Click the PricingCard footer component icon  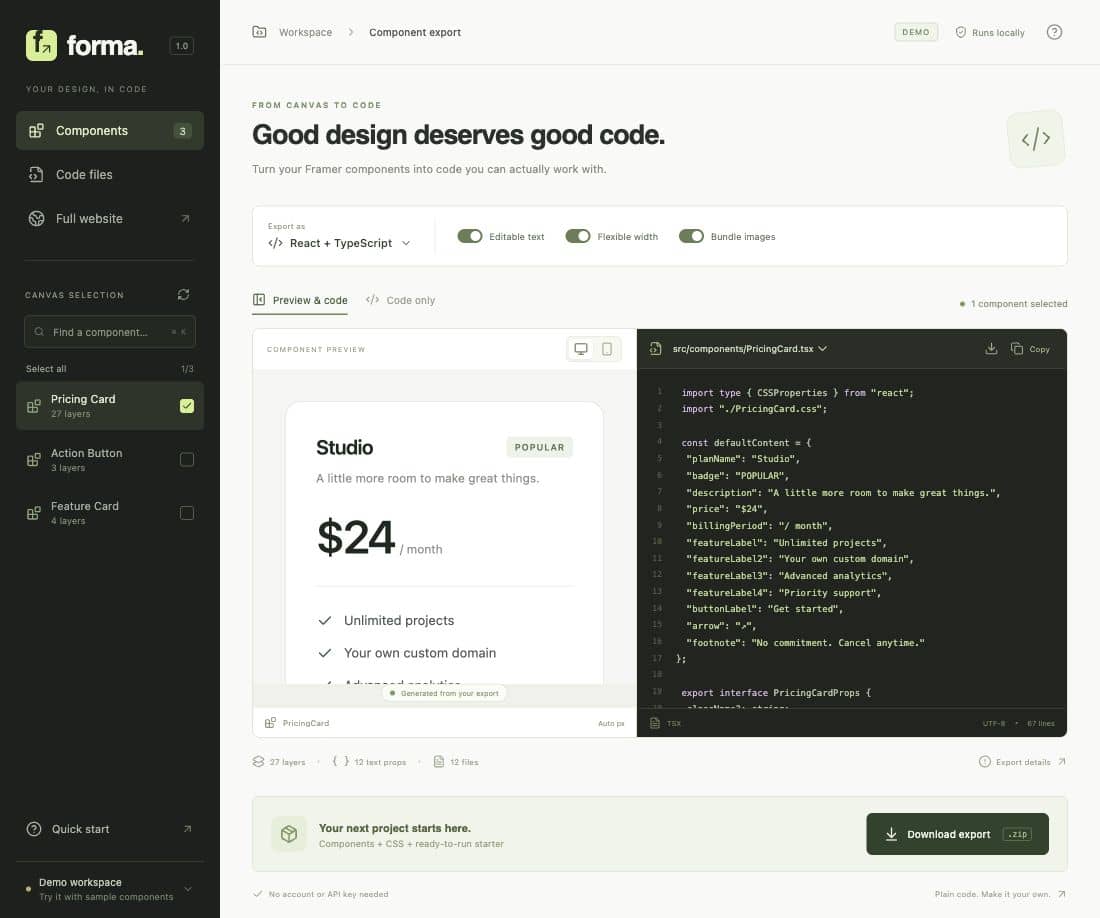[270, 723]
